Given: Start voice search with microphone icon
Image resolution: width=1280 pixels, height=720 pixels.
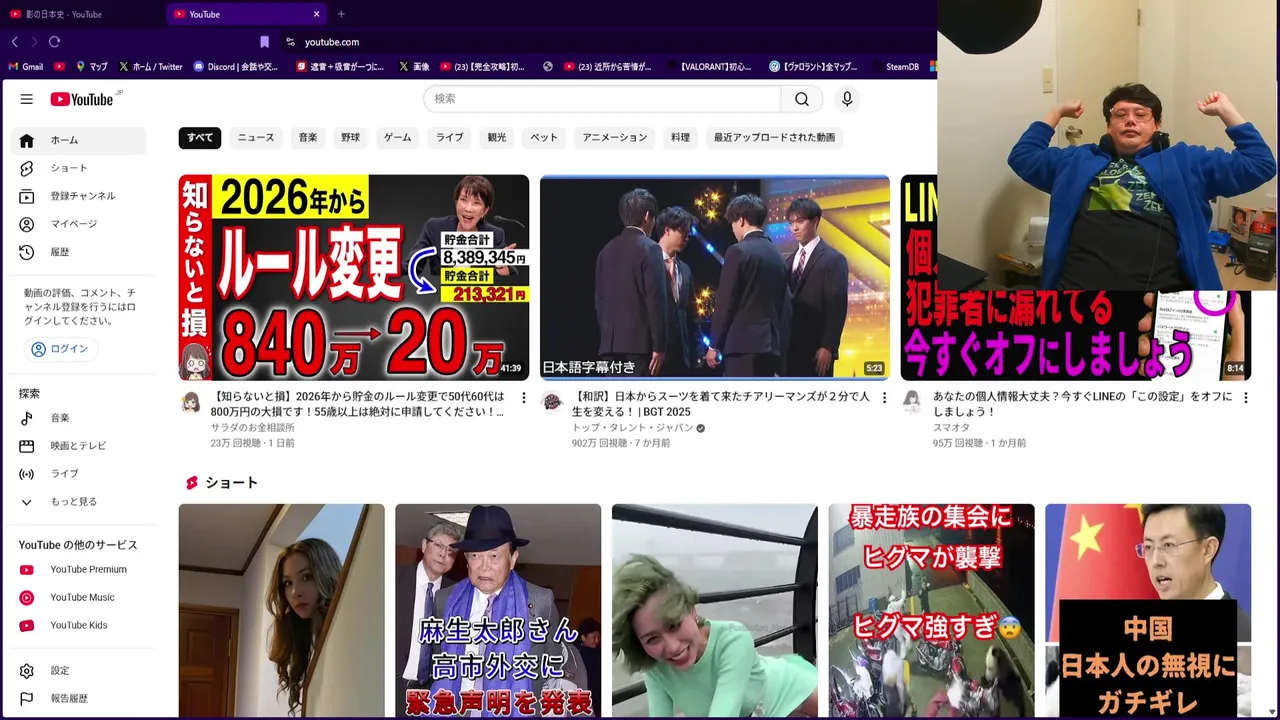Looking at the screenshot, I should [847, 99].
